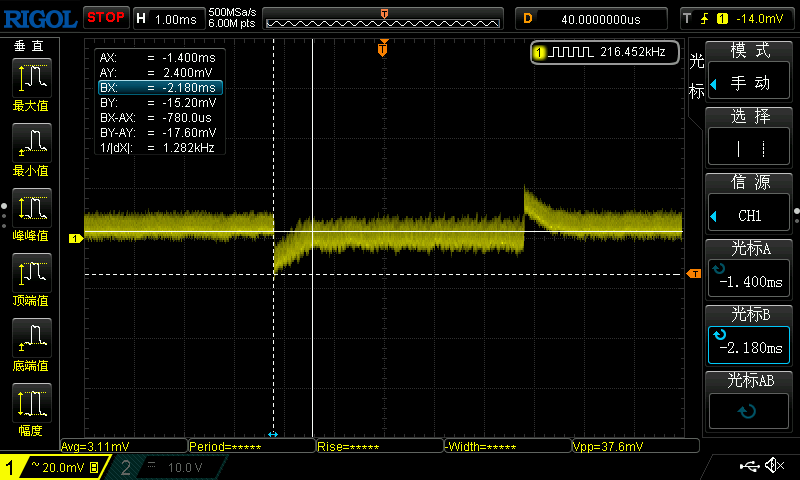Click the blue horizontal cursor arrow at bottom
This screenshot has height=480, width=800.
point(273,434)
